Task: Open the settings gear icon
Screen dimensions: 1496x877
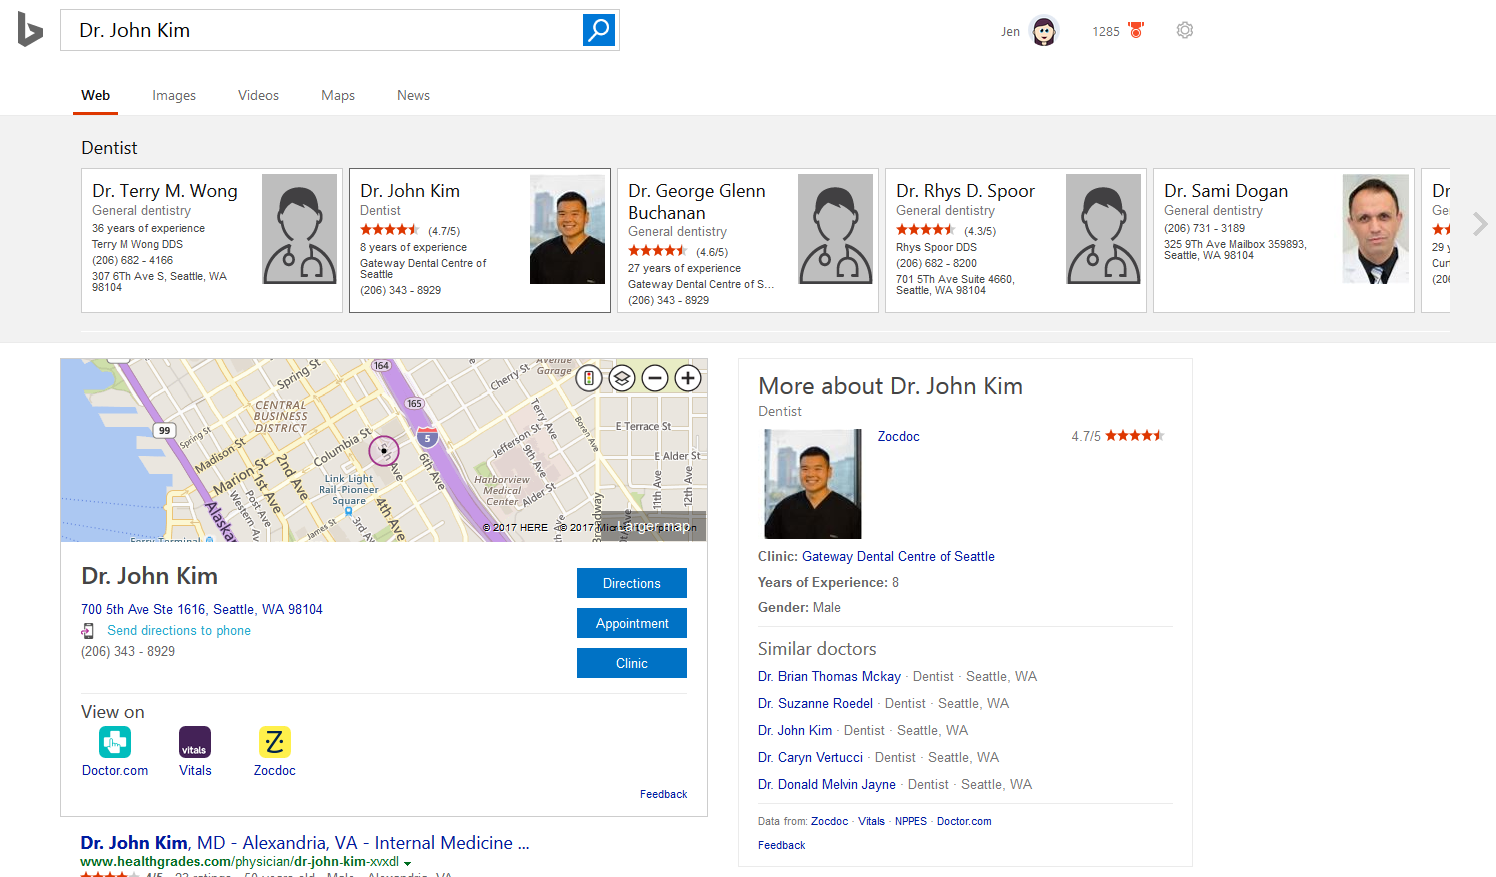Action: [x=1185, y=31]
